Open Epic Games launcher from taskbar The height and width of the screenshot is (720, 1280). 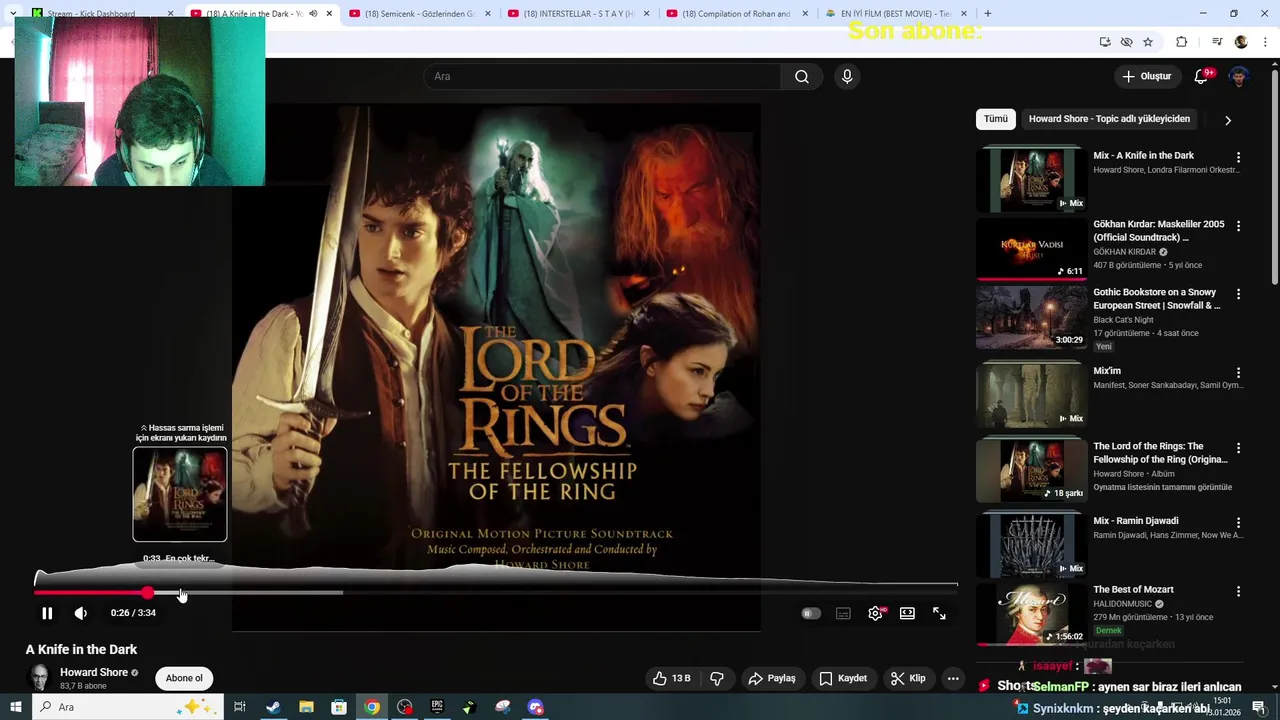point(437,707)
